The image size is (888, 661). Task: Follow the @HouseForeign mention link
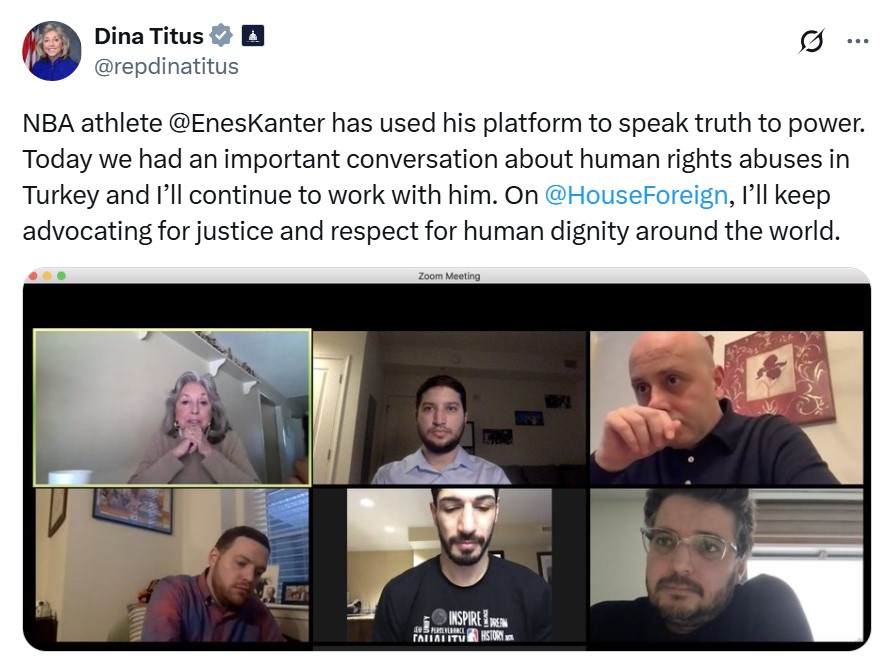pos(636,195)
